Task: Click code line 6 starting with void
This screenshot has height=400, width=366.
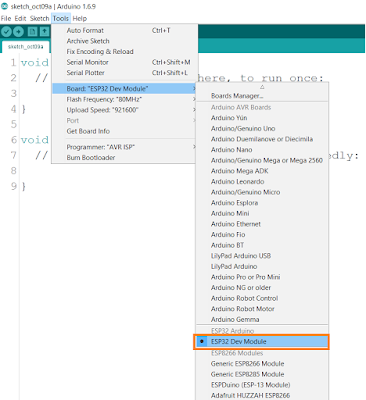Action: pos(35,140)
